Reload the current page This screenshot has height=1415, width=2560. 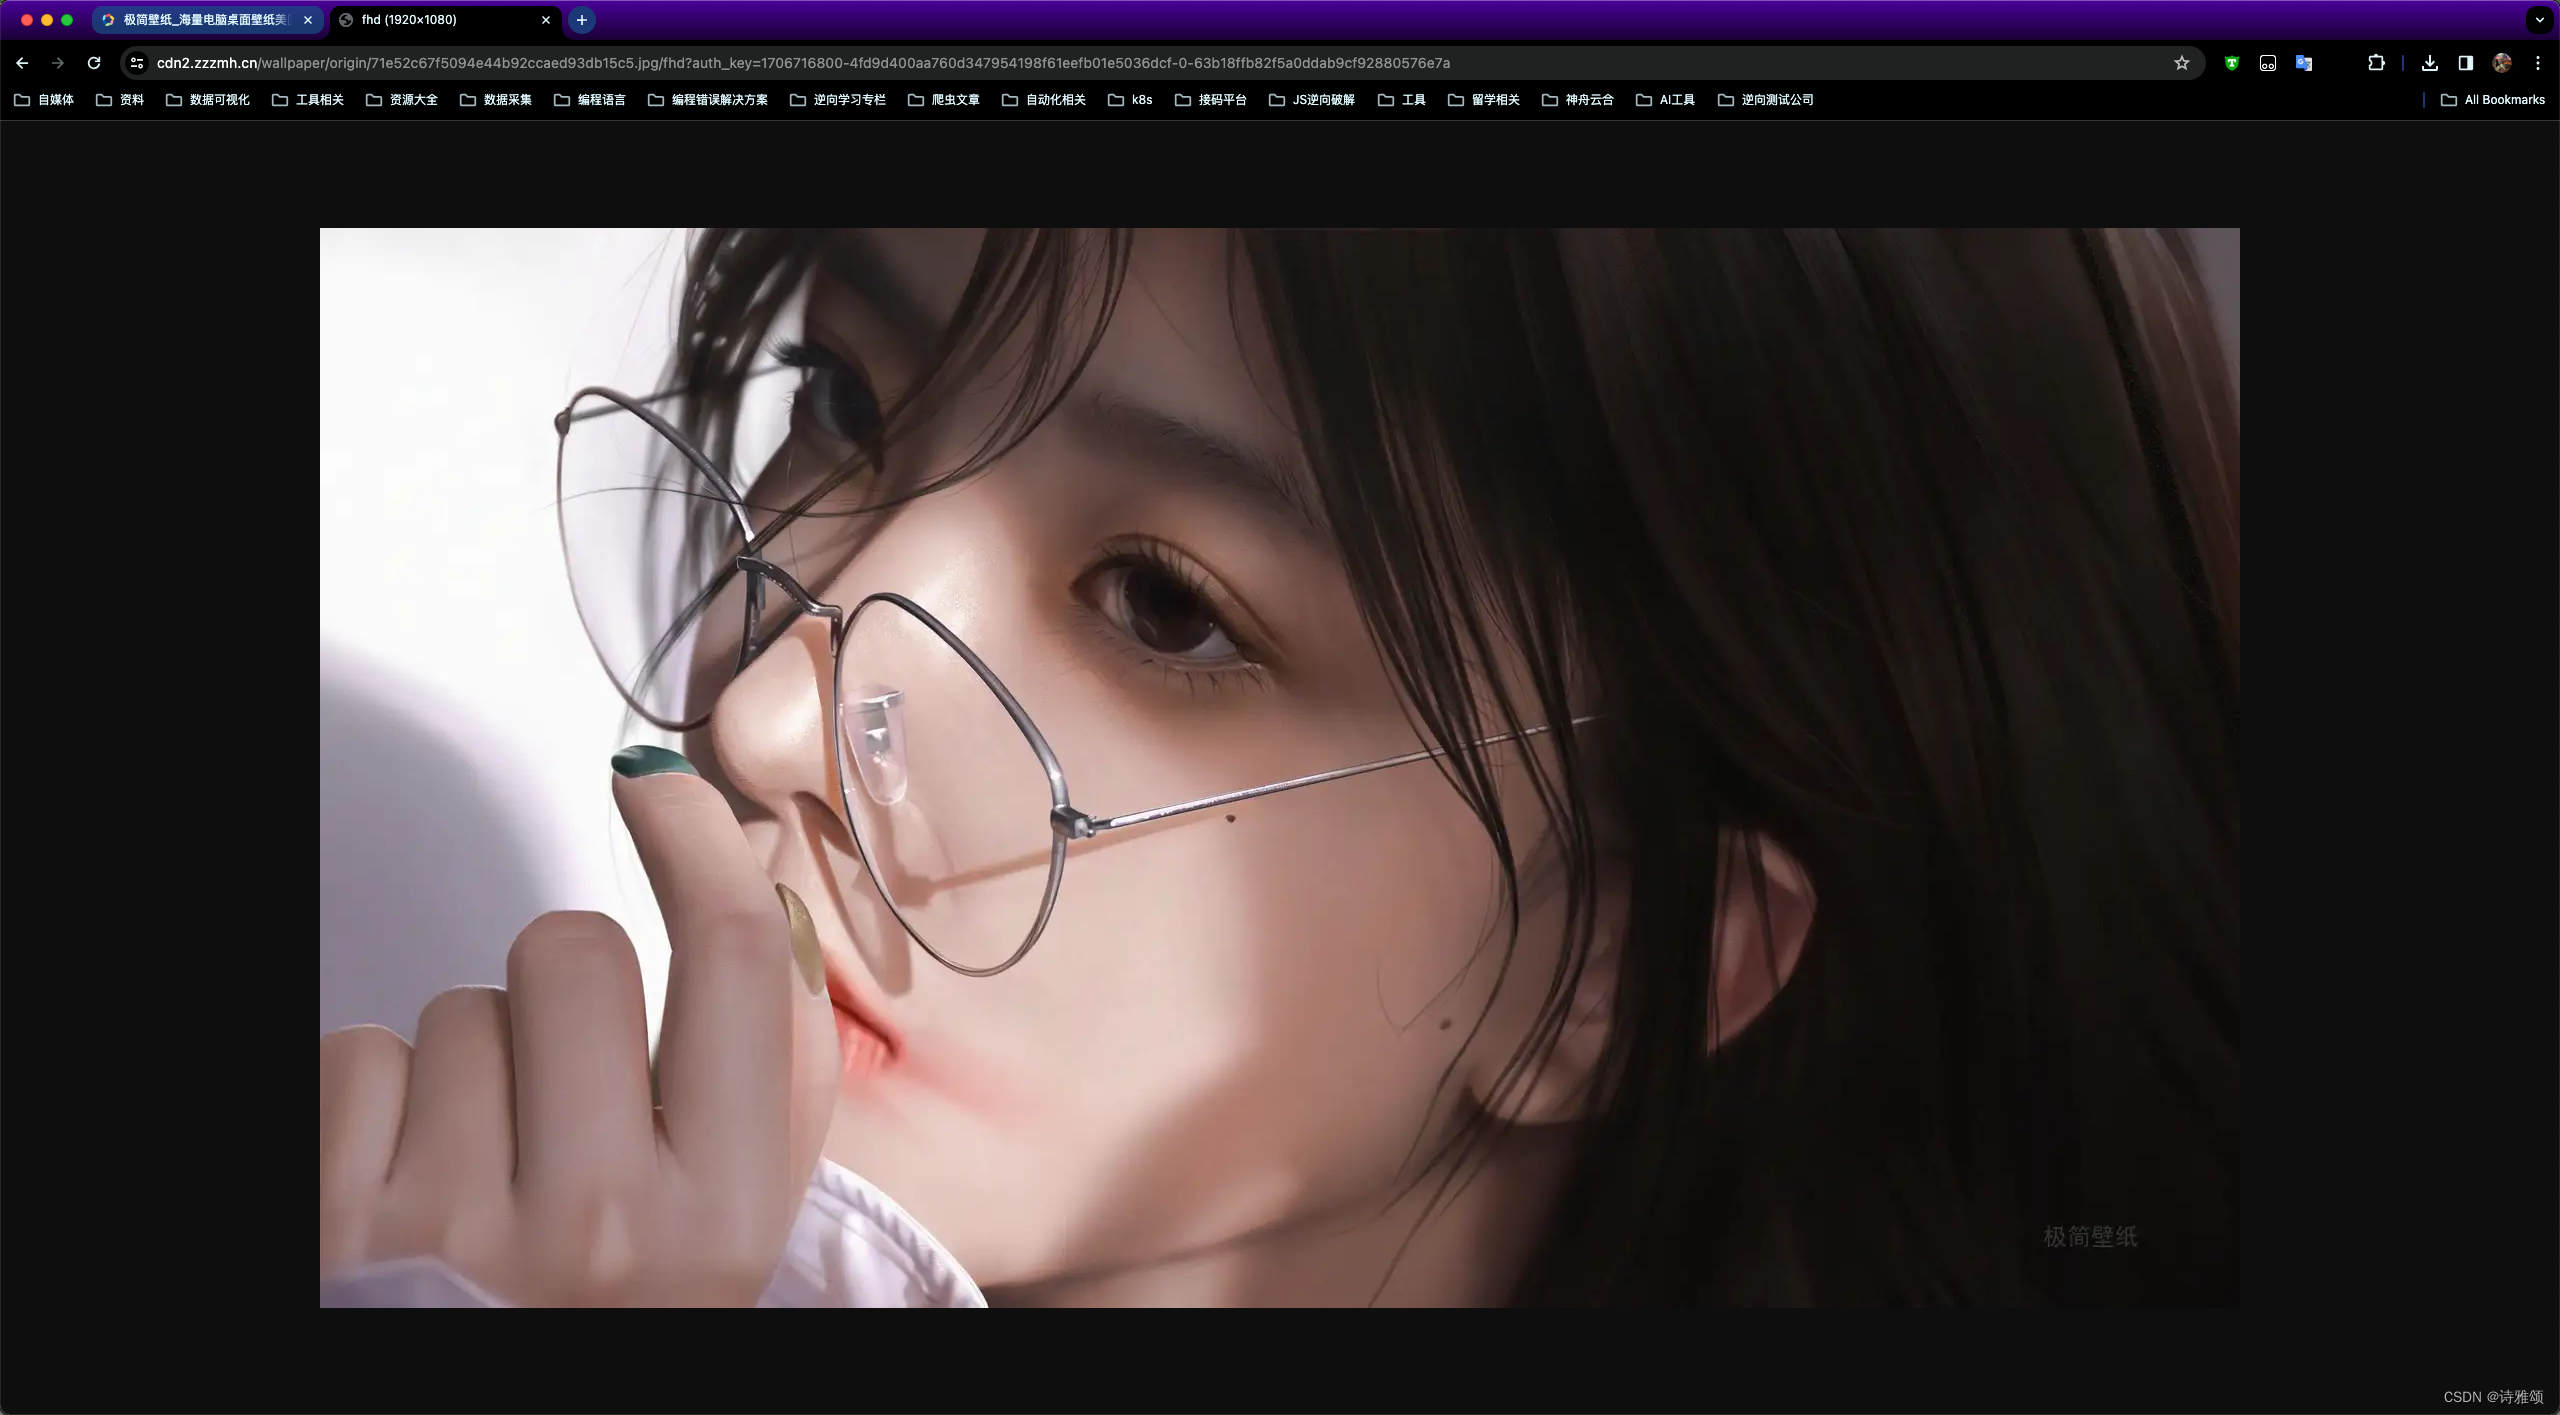94,63
